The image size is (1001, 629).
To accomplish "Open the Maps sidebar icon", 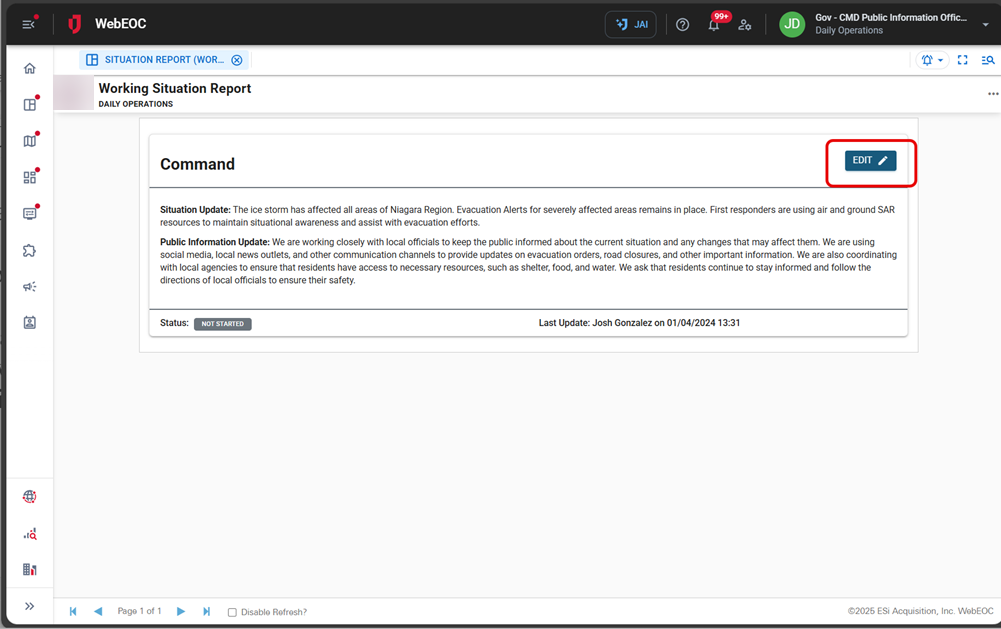I will point(29,140).
